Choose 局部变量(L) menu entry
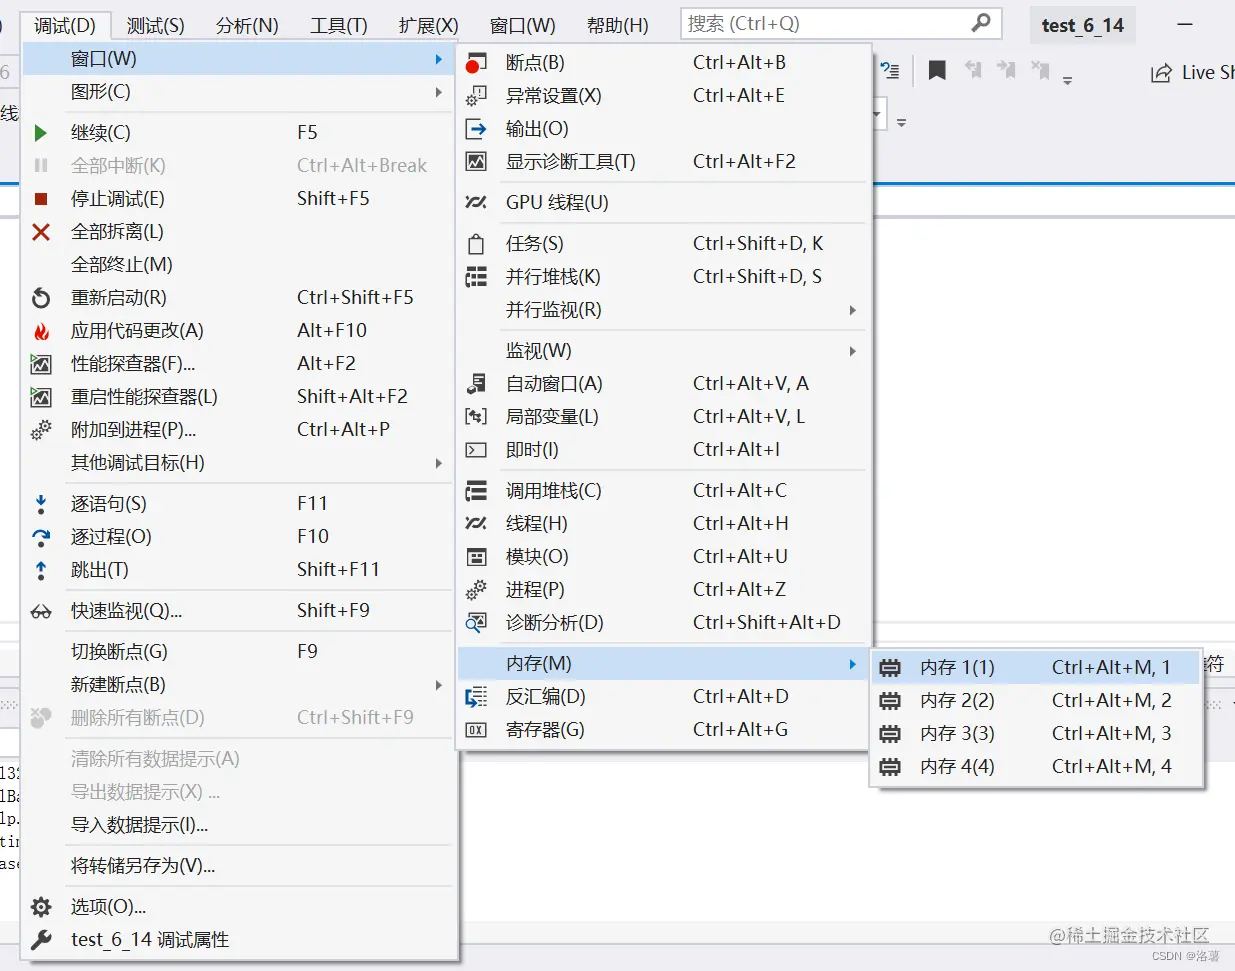1235x971 pixels. [x=662, y=417]
